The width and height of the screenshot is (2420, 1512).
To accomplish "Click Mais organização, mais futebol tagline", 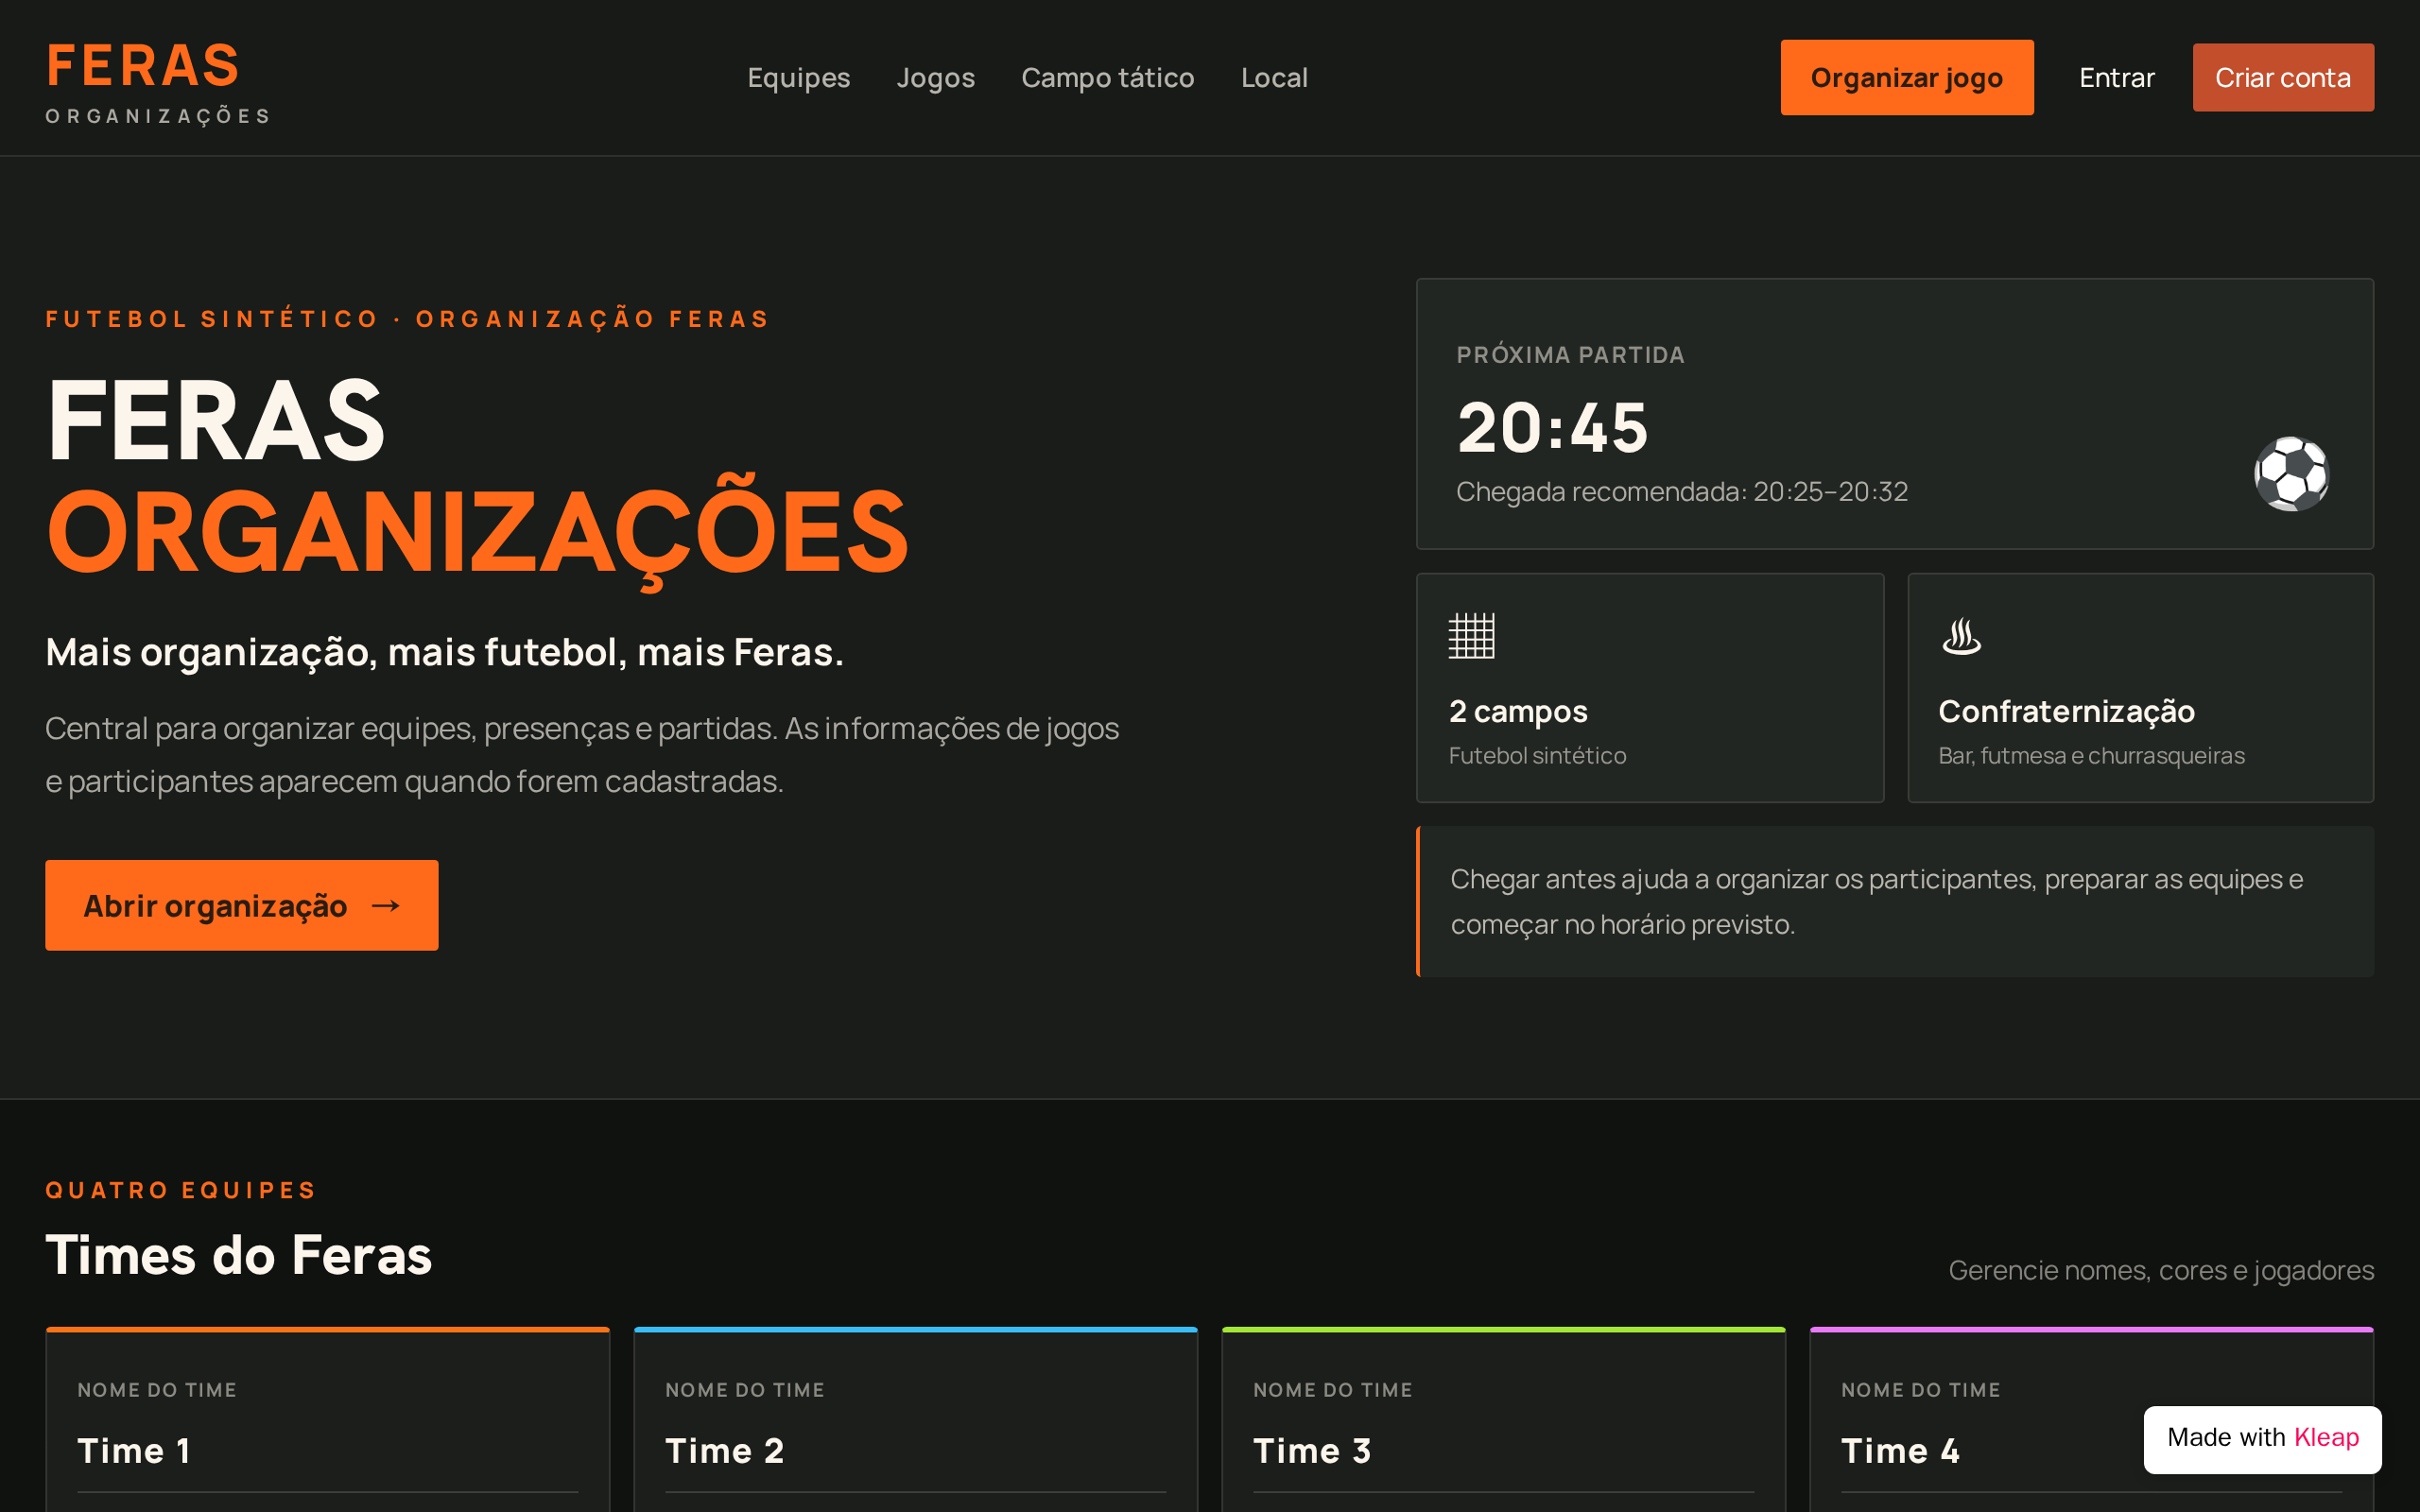I will coord(444,652).
